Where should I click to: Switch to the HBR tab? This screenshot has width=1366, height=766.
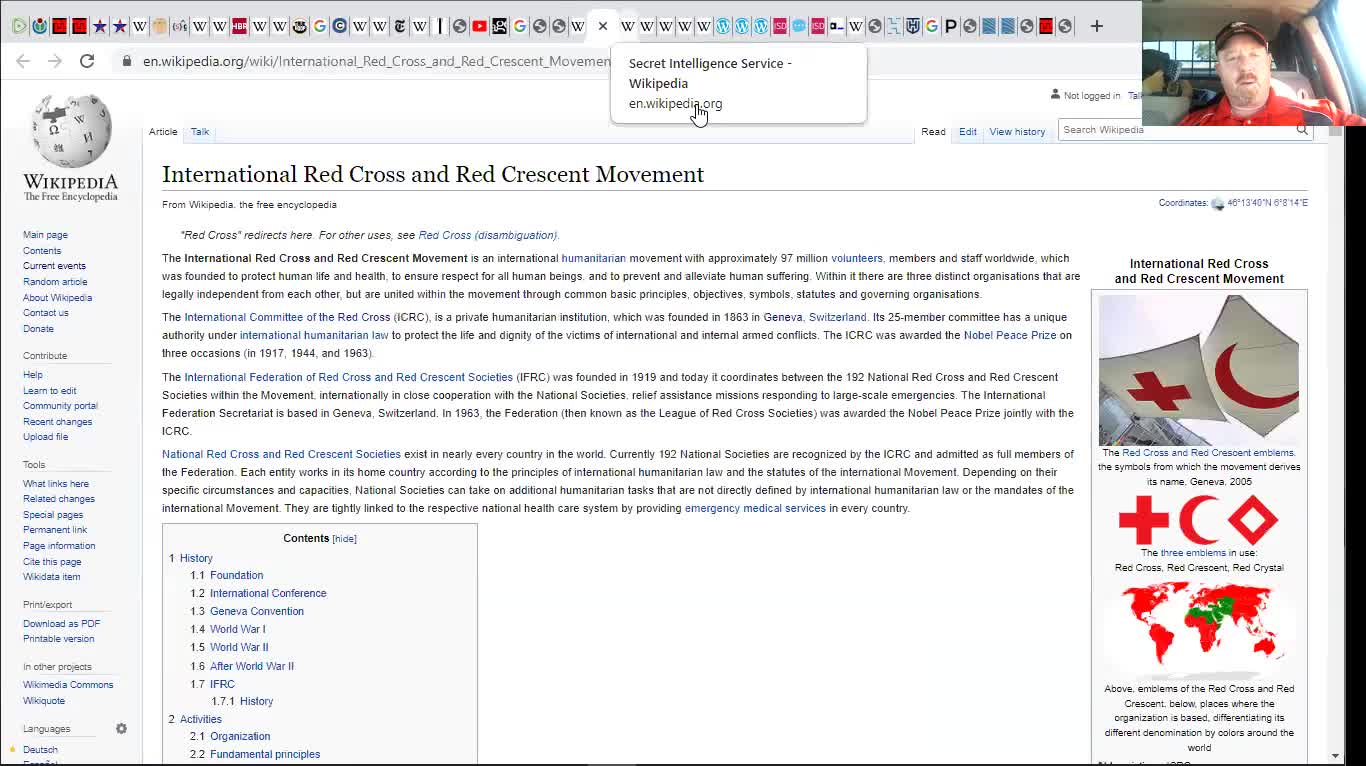[240, 26]
